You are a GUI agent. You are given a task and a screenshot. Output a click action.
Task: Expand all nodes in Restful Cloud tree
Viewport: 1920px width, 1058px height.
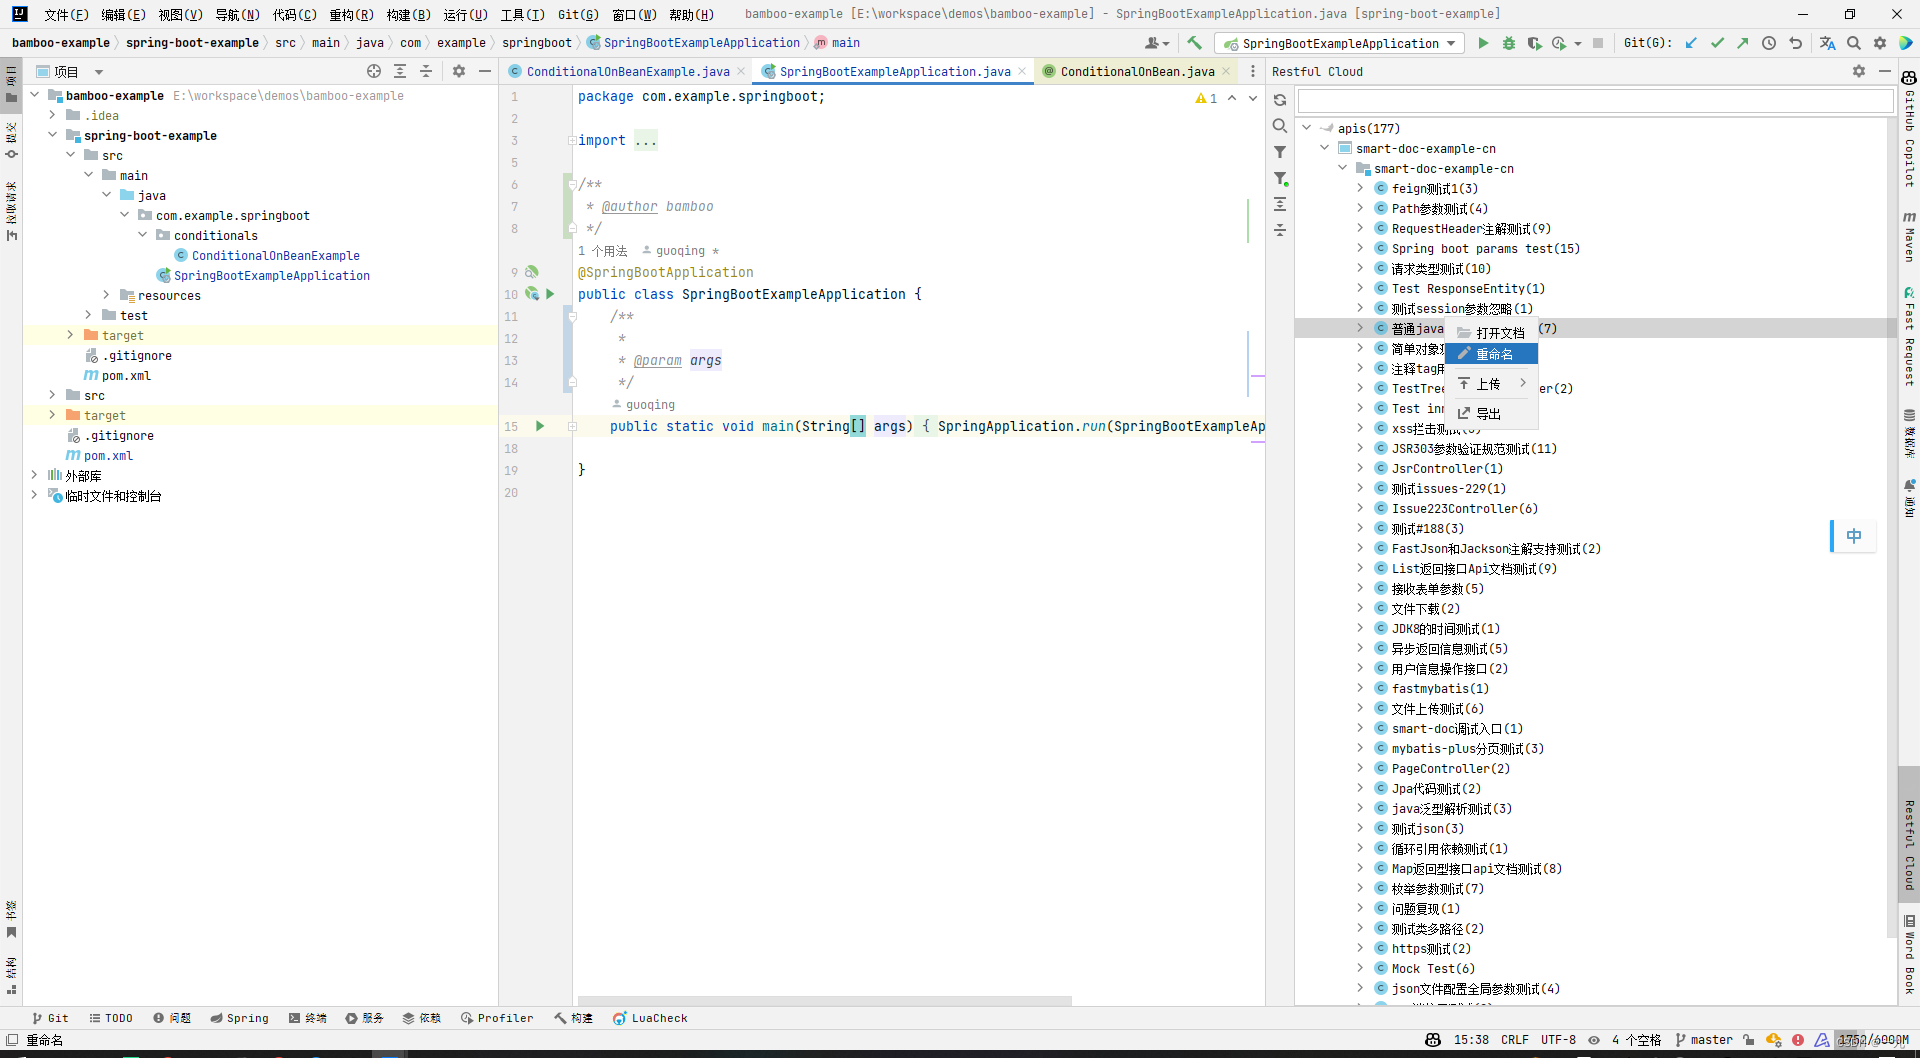pyautogui.click(x=1280, y=204)
